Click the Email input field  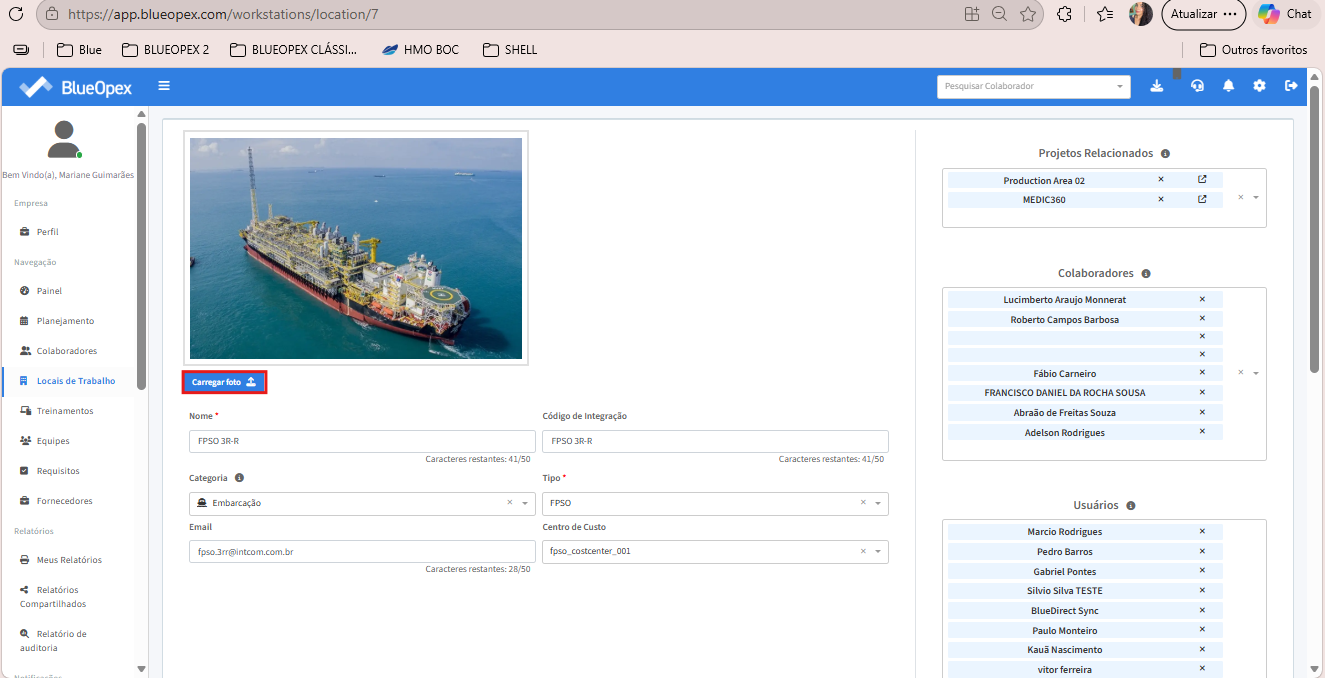[362, 551]
